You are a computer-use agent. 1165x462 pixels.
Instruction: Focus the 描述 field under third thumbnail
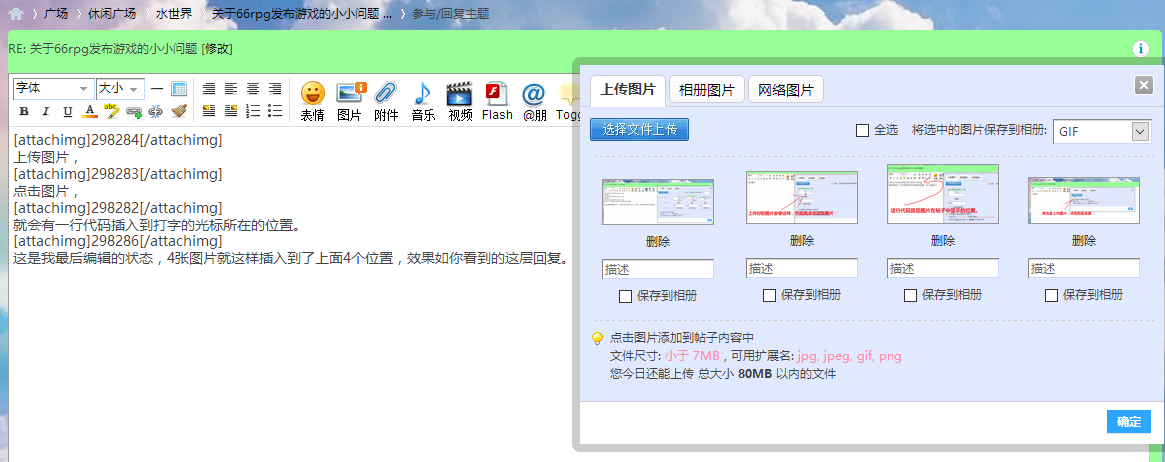(x=943, y=268)
